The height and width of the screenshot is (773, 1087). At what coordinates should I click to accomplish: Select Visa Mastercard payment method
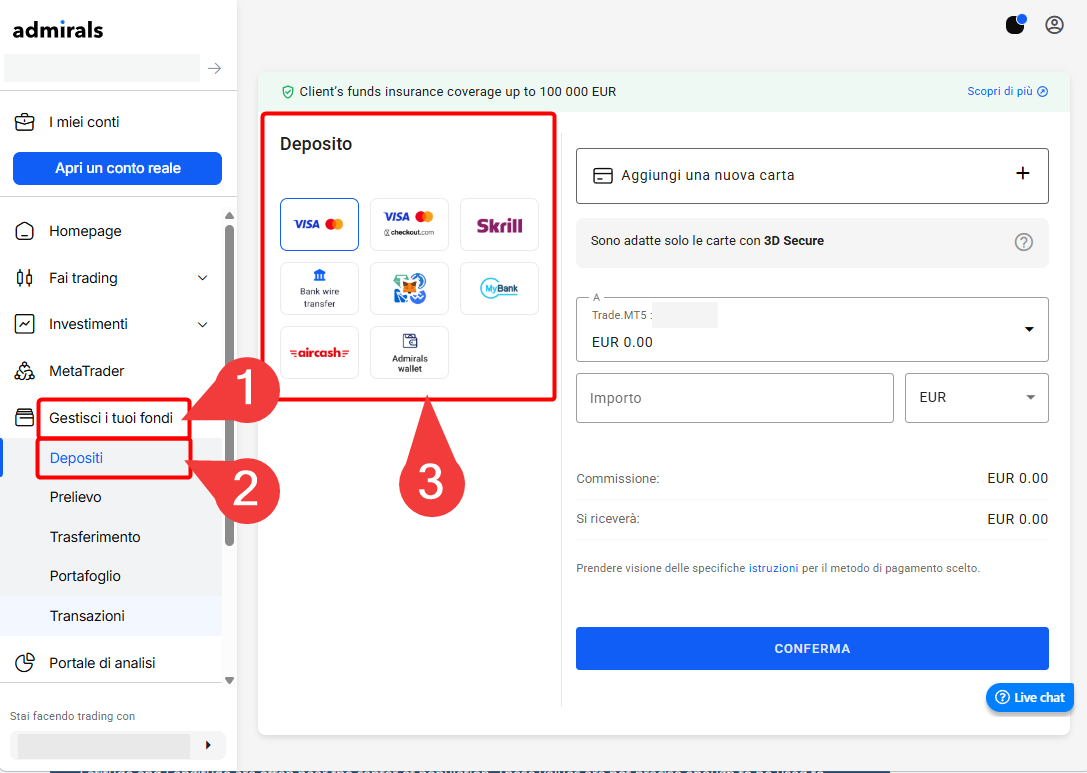point(319,224)
